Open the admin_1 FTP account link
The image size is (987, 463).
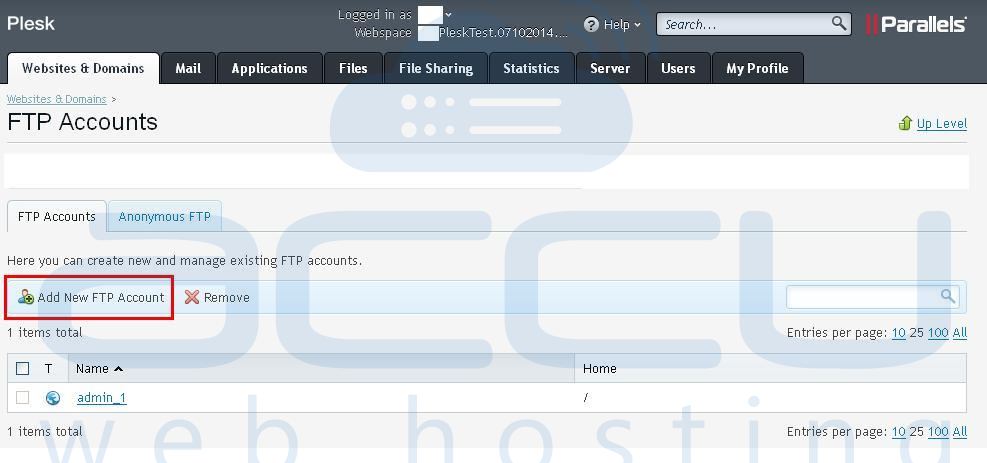coord(102,398)
